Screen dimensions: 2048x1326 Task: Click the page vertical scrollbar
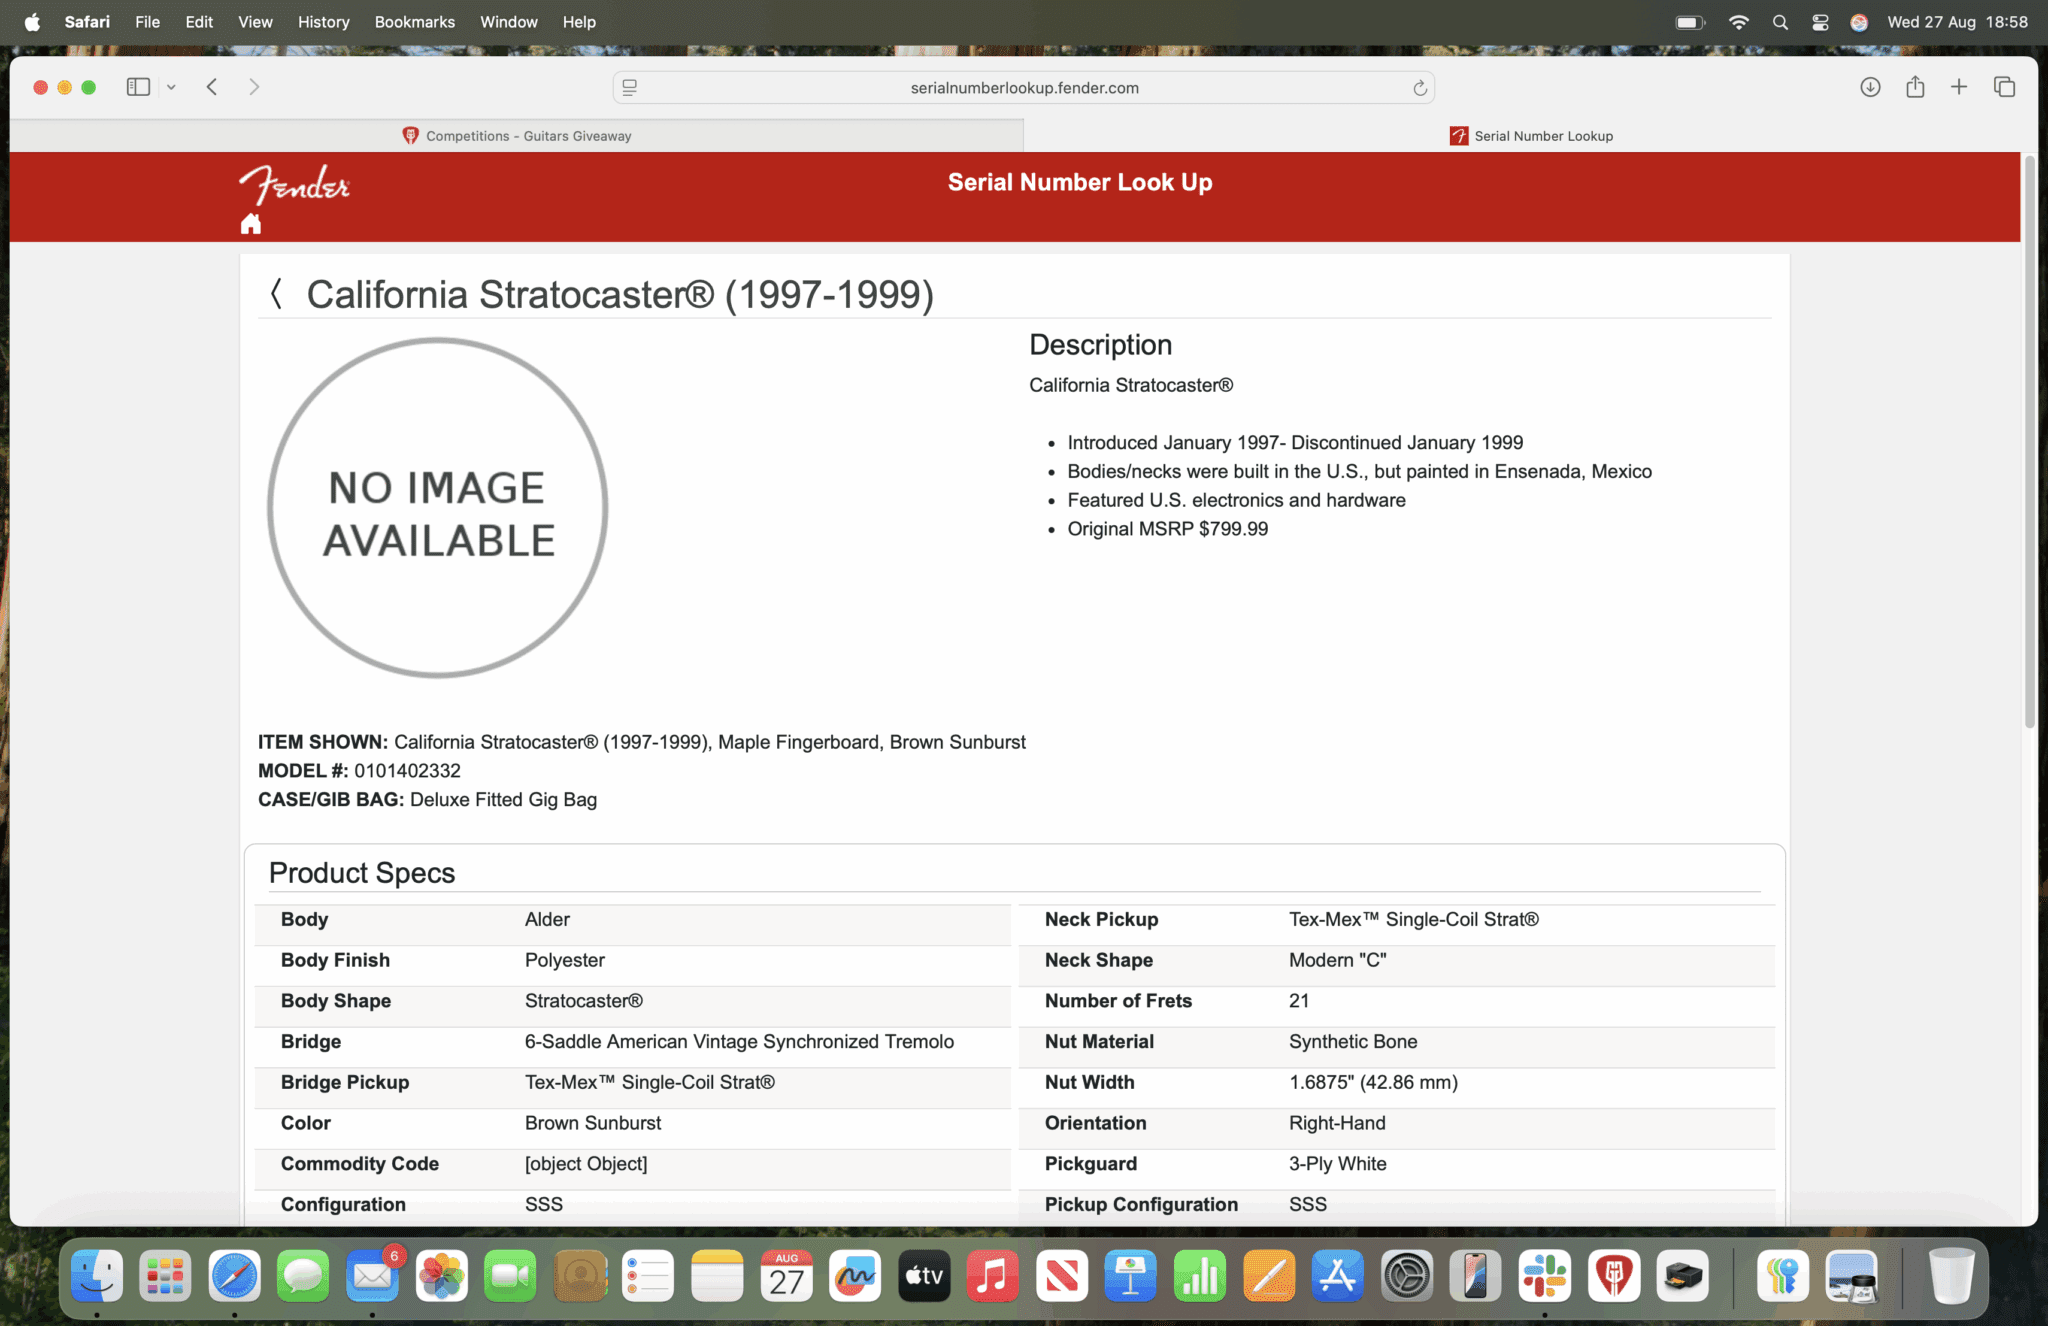(x=2029, y=441)
